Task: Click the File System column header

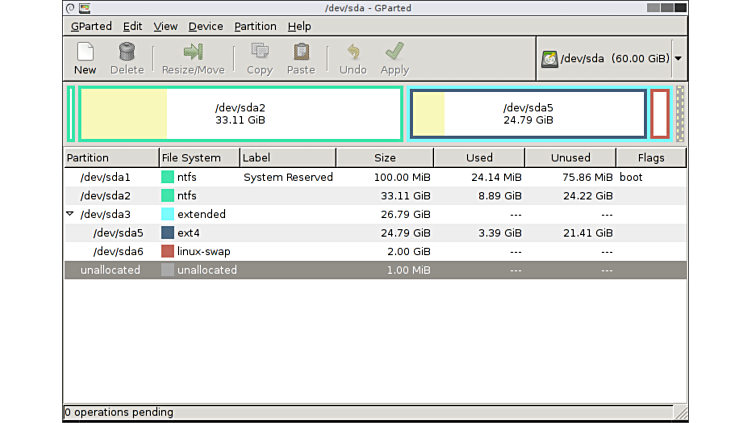Action: [199, 158]
